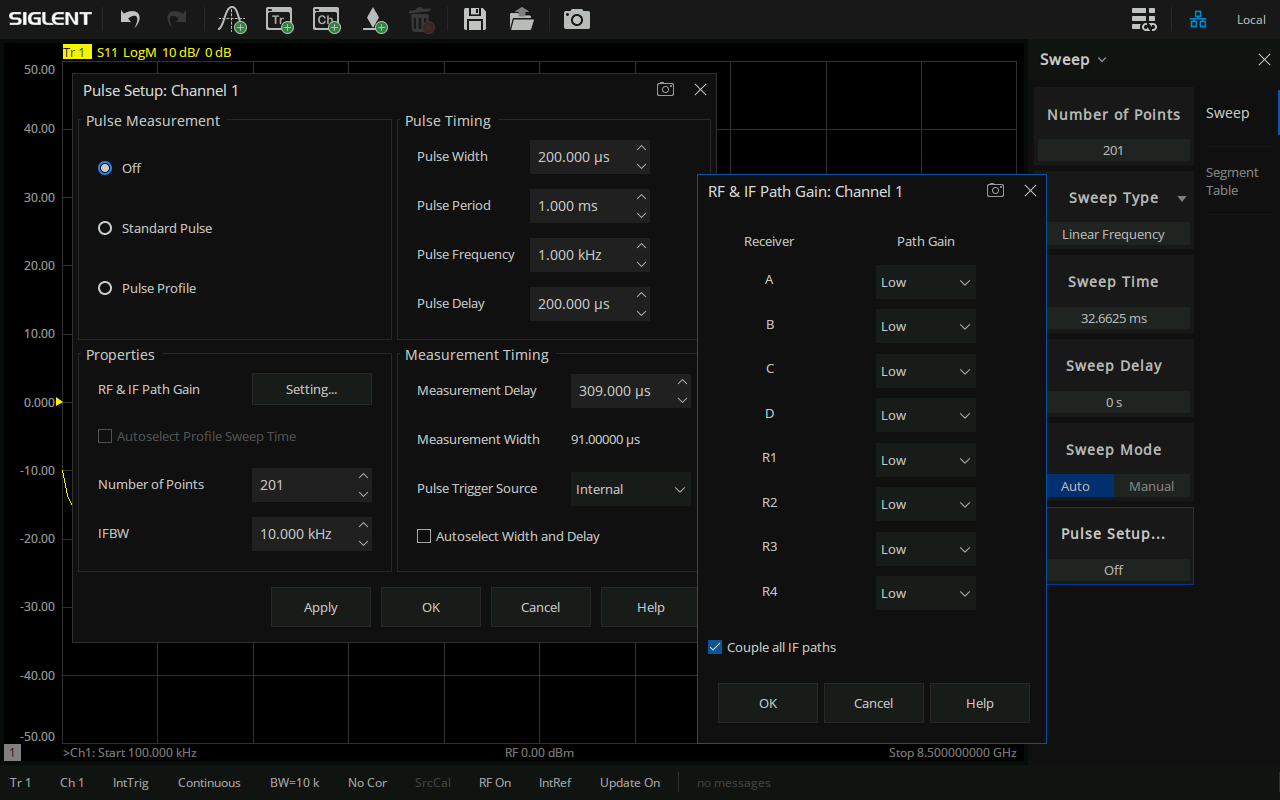Open the Sweep menu header dropdown

point(1073,60)
